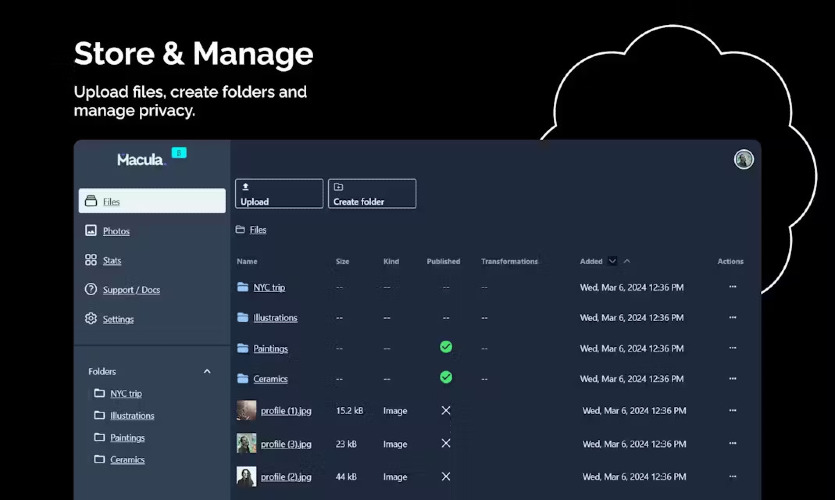Screen dimensions: 835x500
Task: Open NYC trip in sidebar folder tree
Action: coord(126,394)
